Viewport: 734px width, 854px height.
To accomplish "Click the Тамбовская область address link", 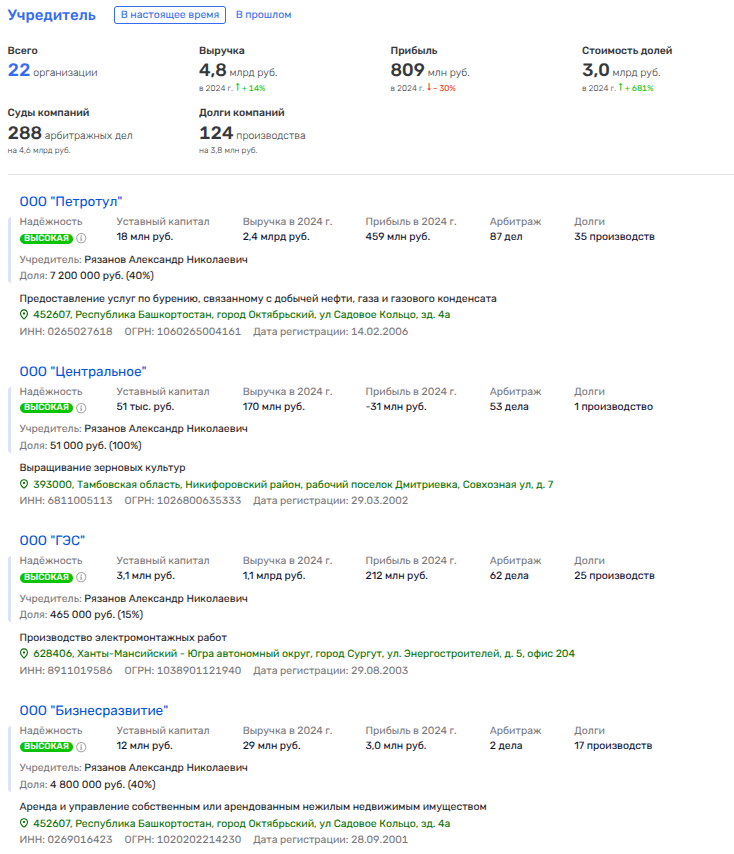I will (293, 485).
